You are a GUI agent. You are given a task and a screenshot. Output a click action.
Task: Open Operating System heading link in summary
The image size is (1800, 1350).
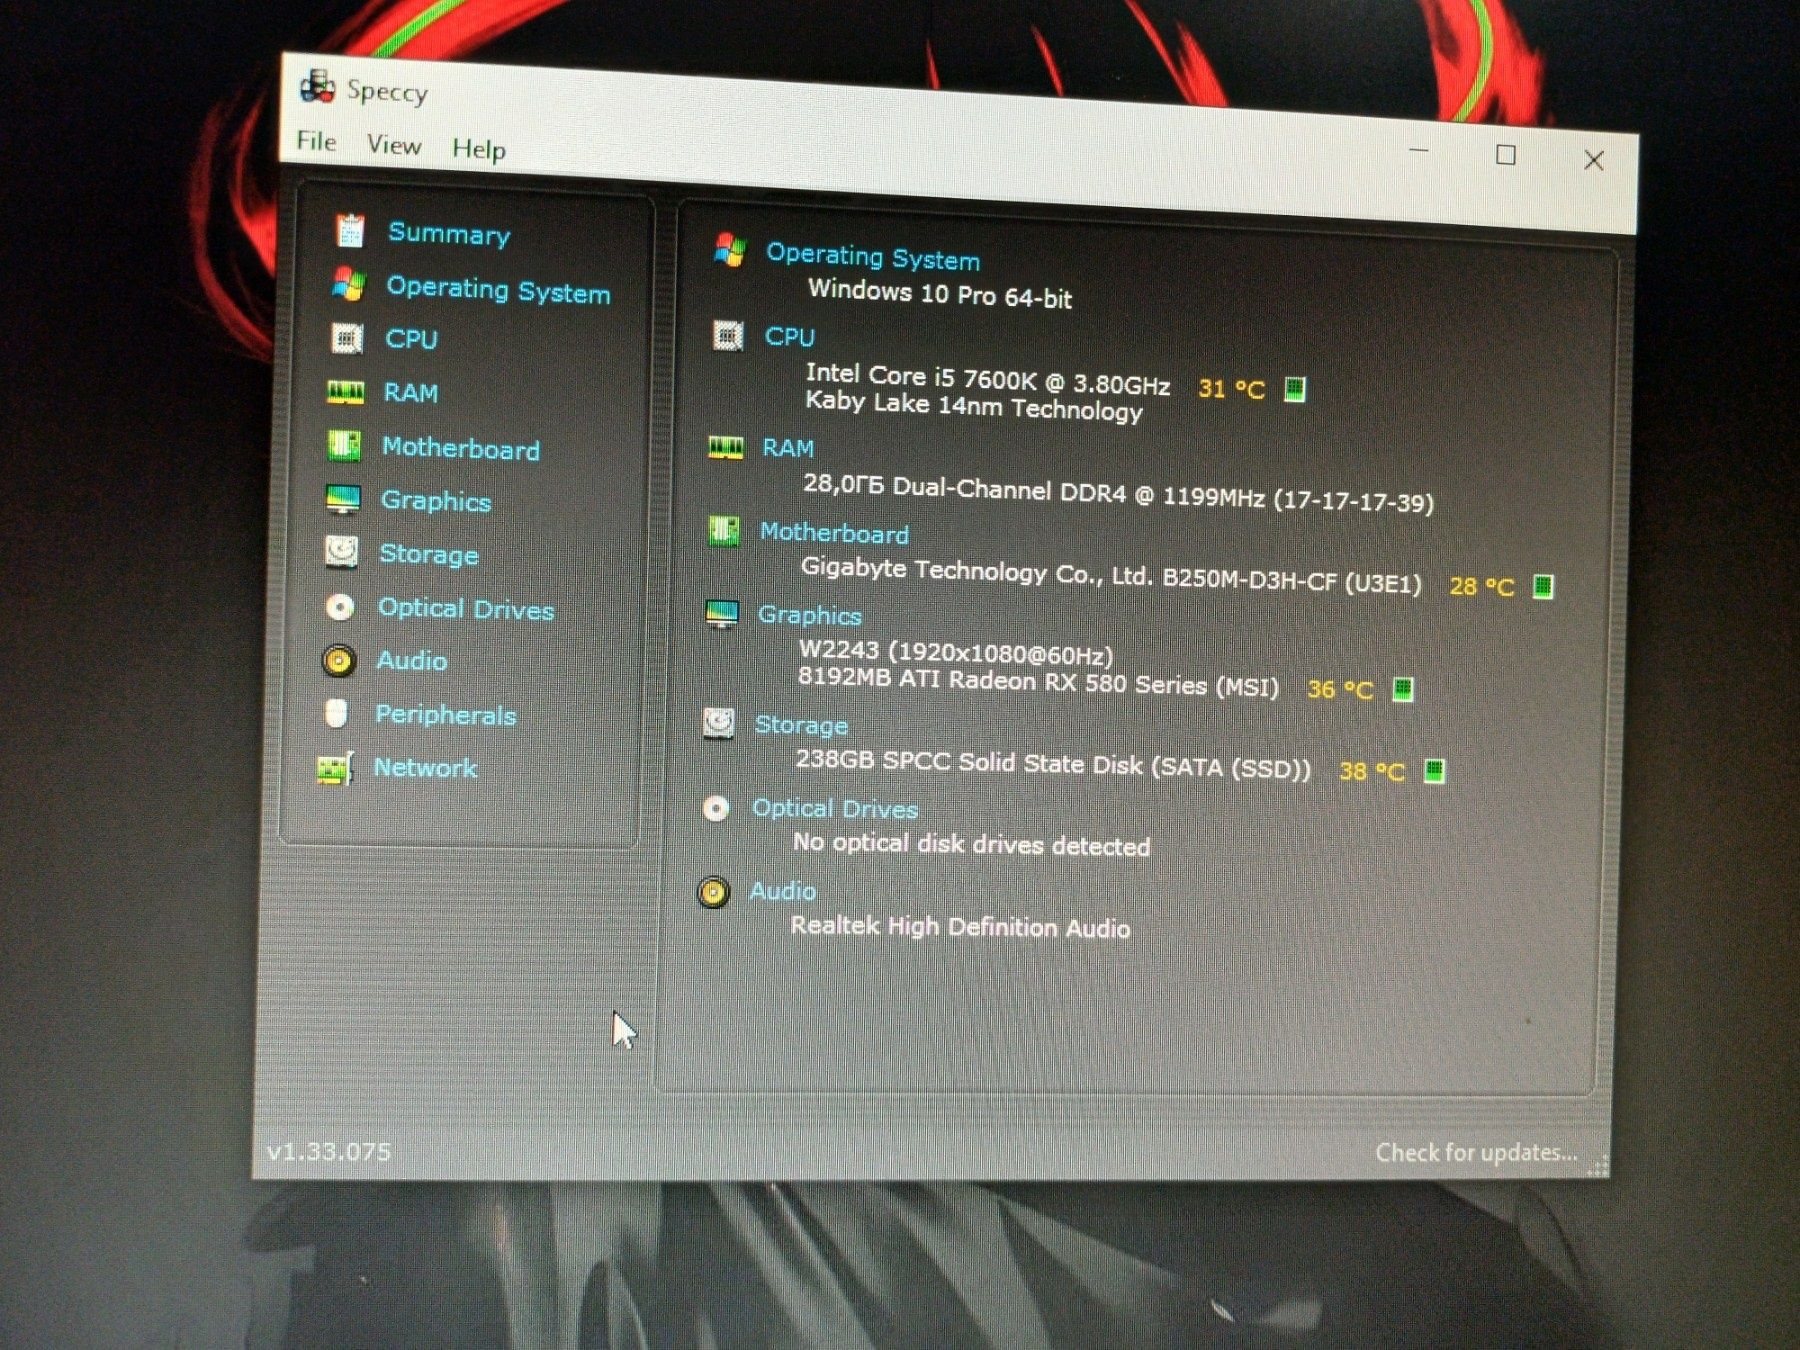click(873, 257)
